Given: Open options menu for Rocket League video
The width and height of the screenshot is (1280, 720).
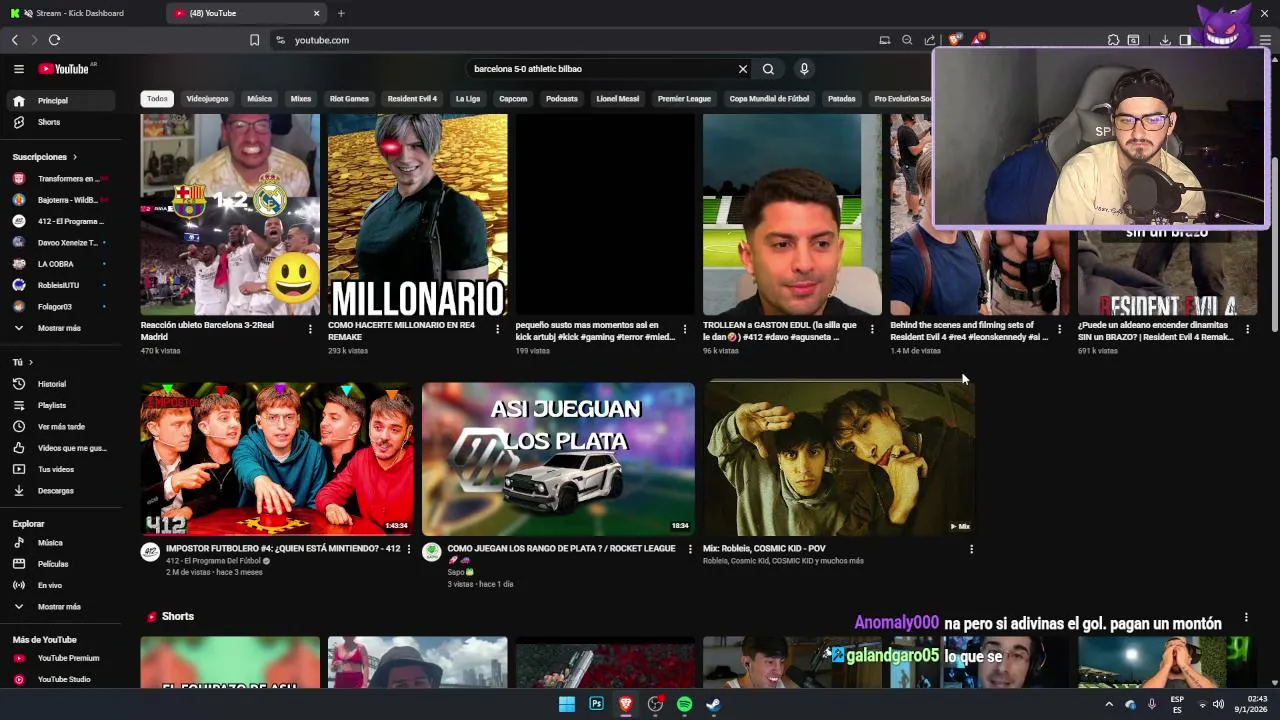Looking at the screenshot, I should tap(689, 549).
